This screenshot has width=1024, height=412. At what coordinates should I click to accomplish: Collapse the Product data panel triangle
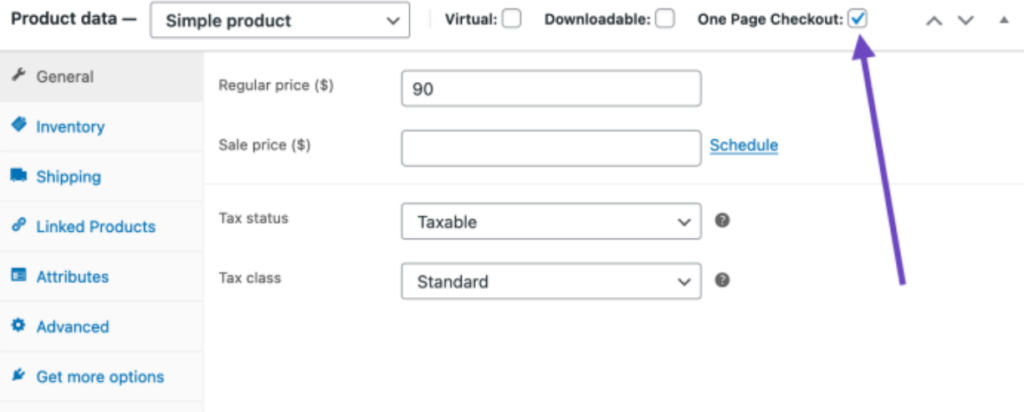pos(1003,20)
